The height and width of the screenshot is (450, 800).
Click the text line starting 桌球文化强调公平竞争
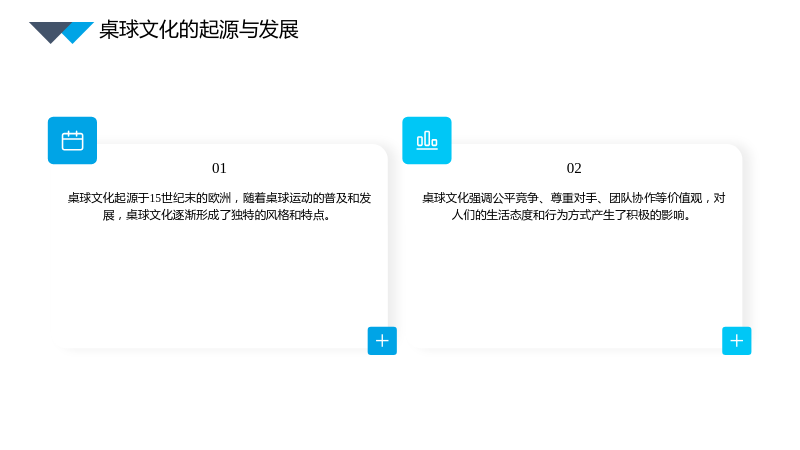point(573,198)
